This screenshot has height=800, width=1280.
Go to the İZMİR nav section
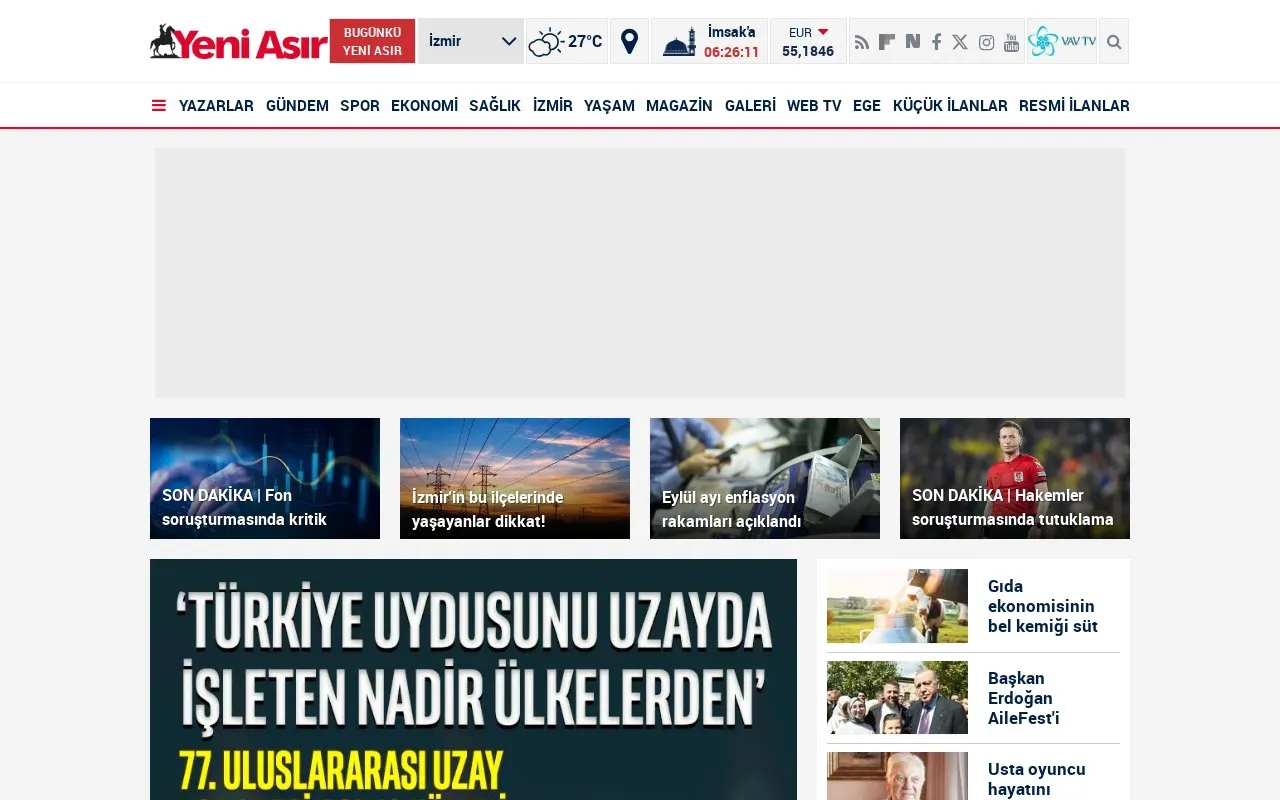click(x=553, y=106)
